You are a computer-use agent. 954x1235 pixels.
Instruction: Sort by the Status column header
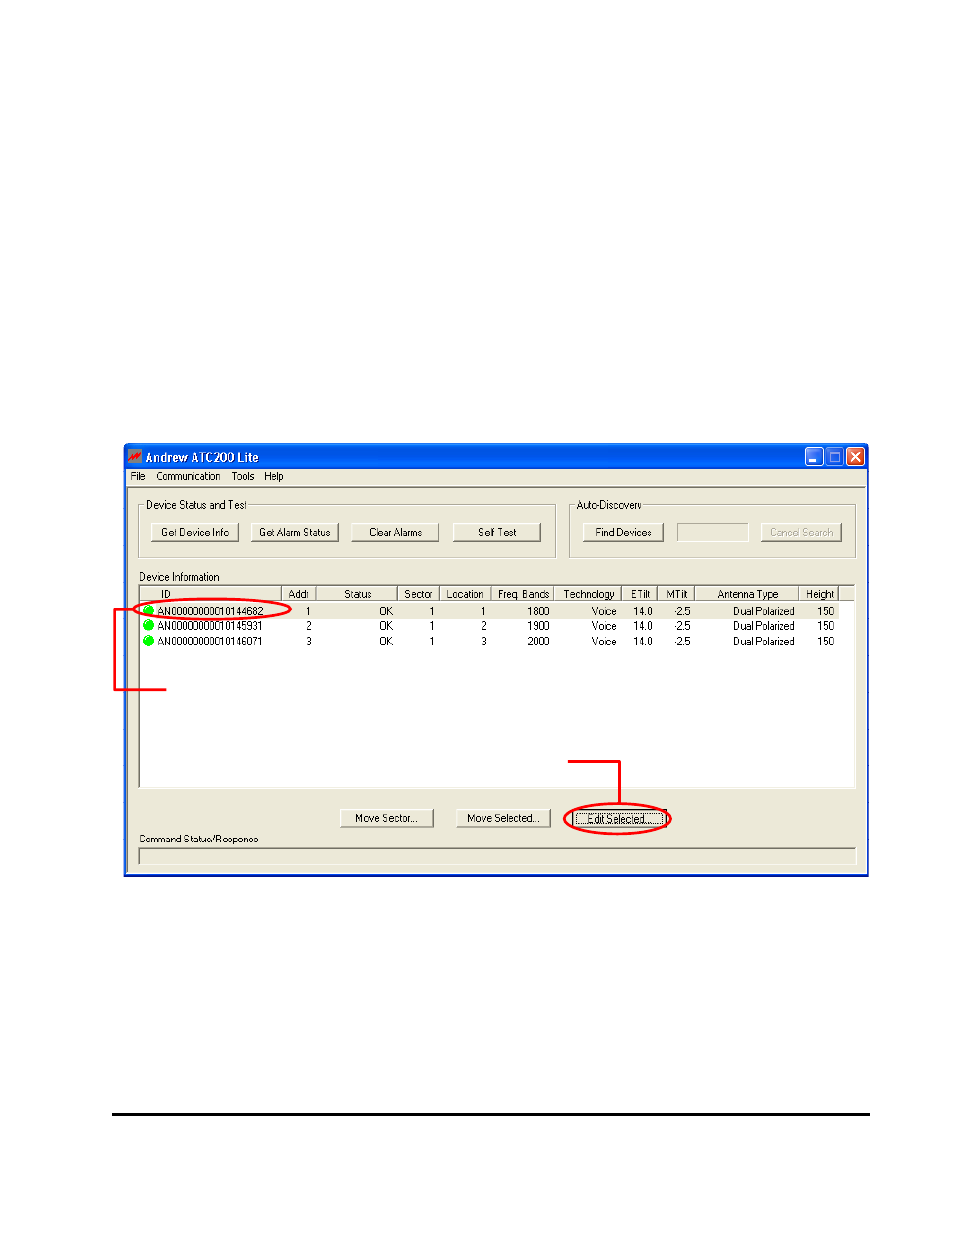(357, 594)
